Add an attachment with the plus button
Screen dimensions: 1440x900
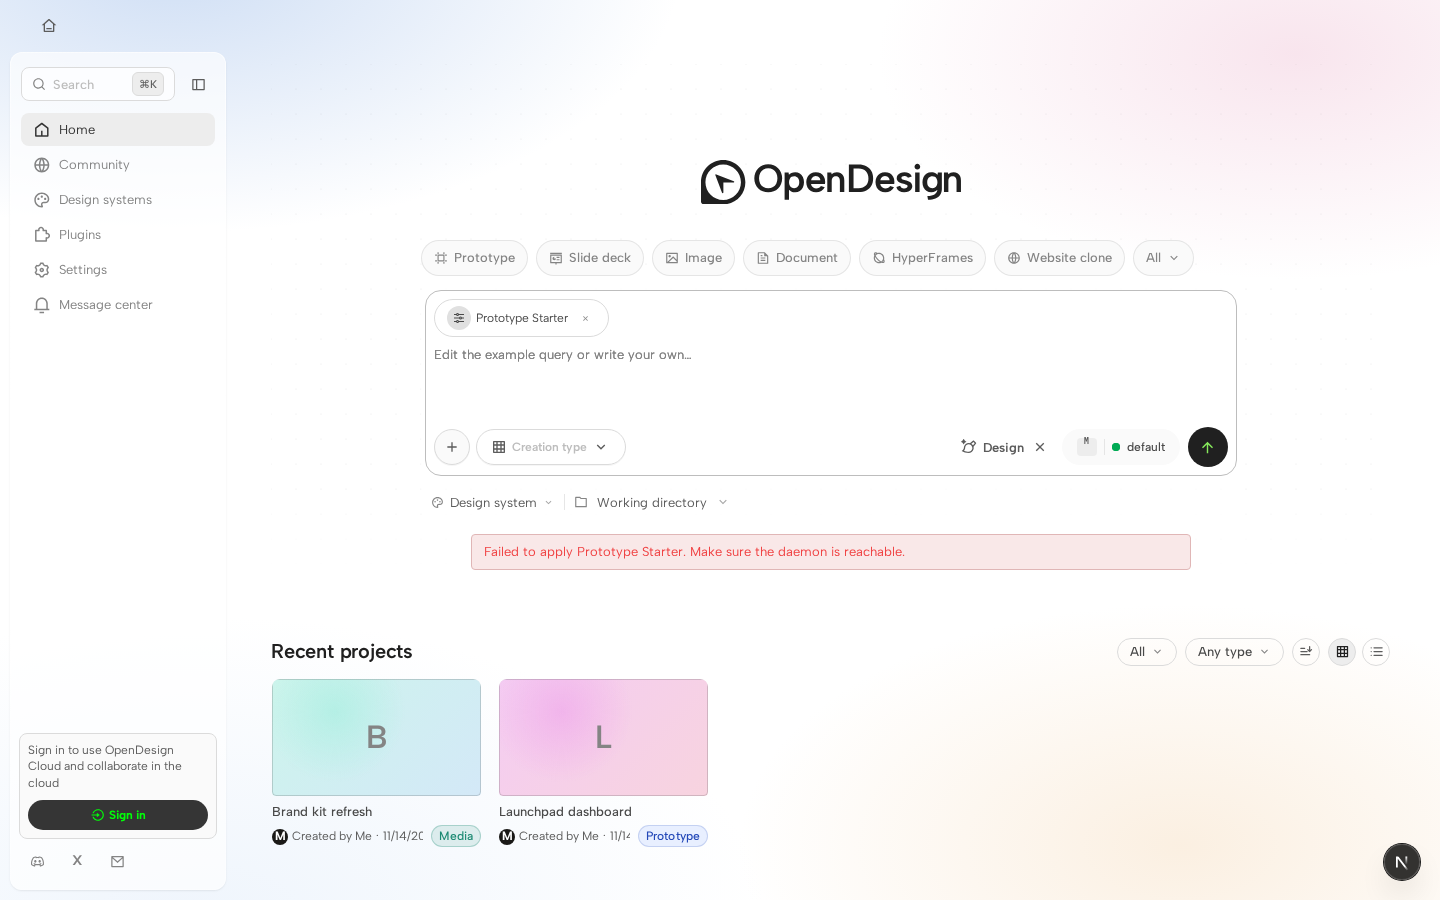(452, 447)
